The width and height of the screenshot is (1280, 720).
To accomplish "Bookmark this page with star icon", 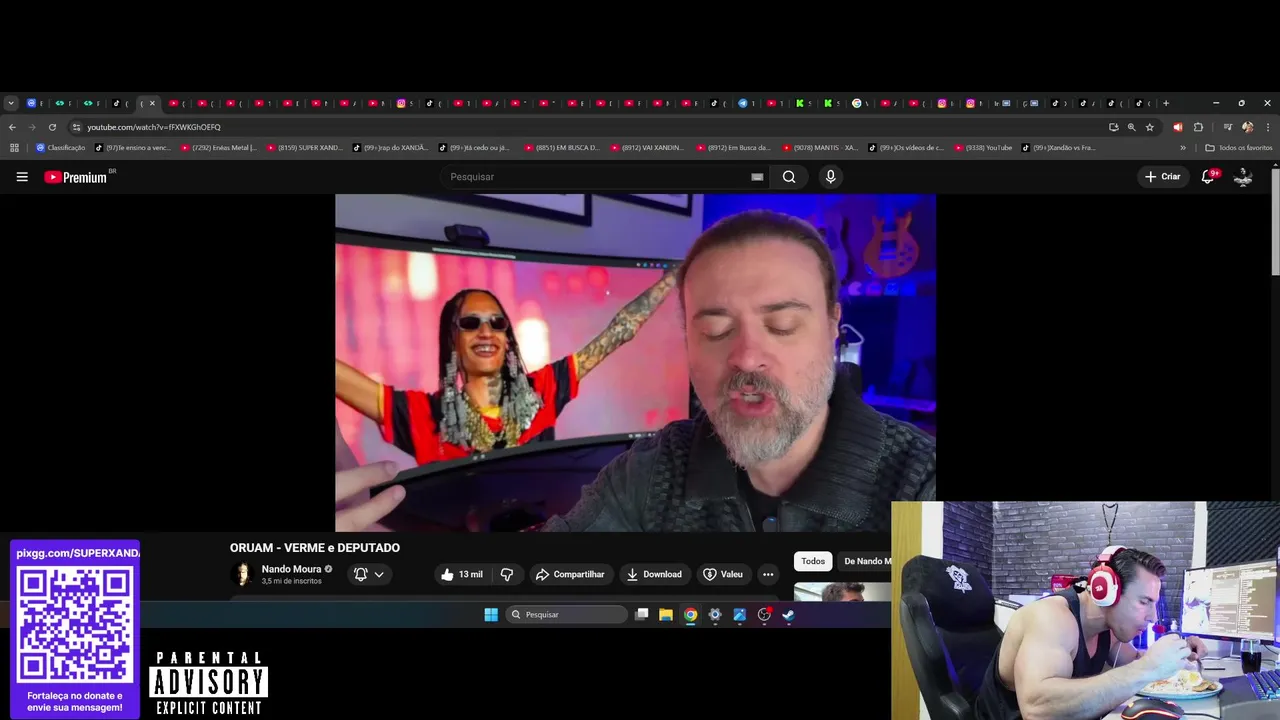I will click(1150, 127).
